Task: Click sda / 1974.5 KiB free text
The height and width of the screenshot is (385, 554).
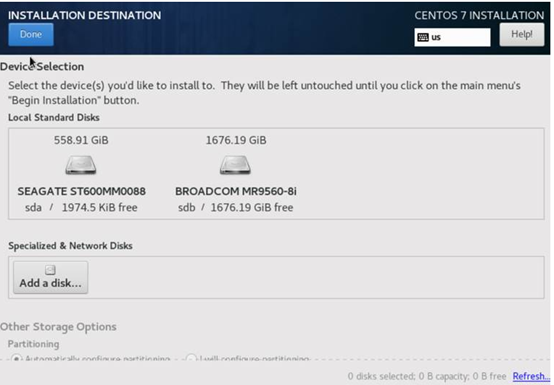Action: 81,208
